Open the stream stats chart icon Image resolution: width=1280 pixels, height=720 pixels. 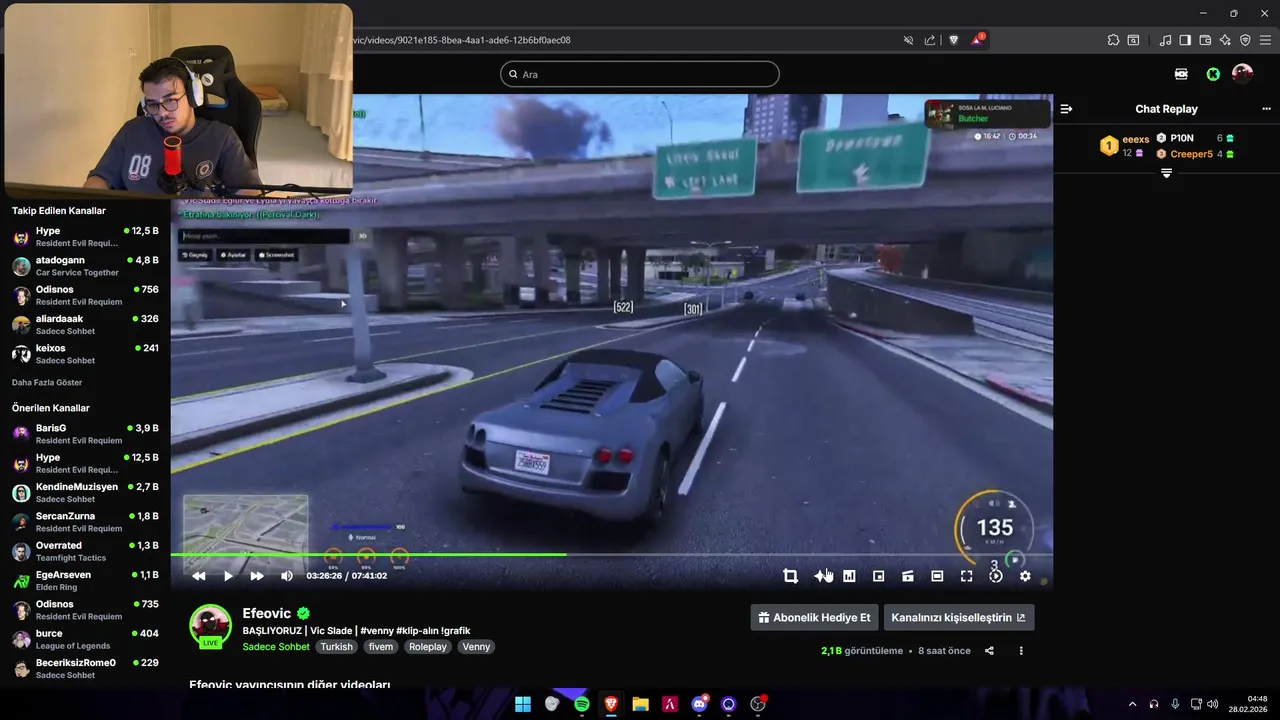click(x=849, y=576)
